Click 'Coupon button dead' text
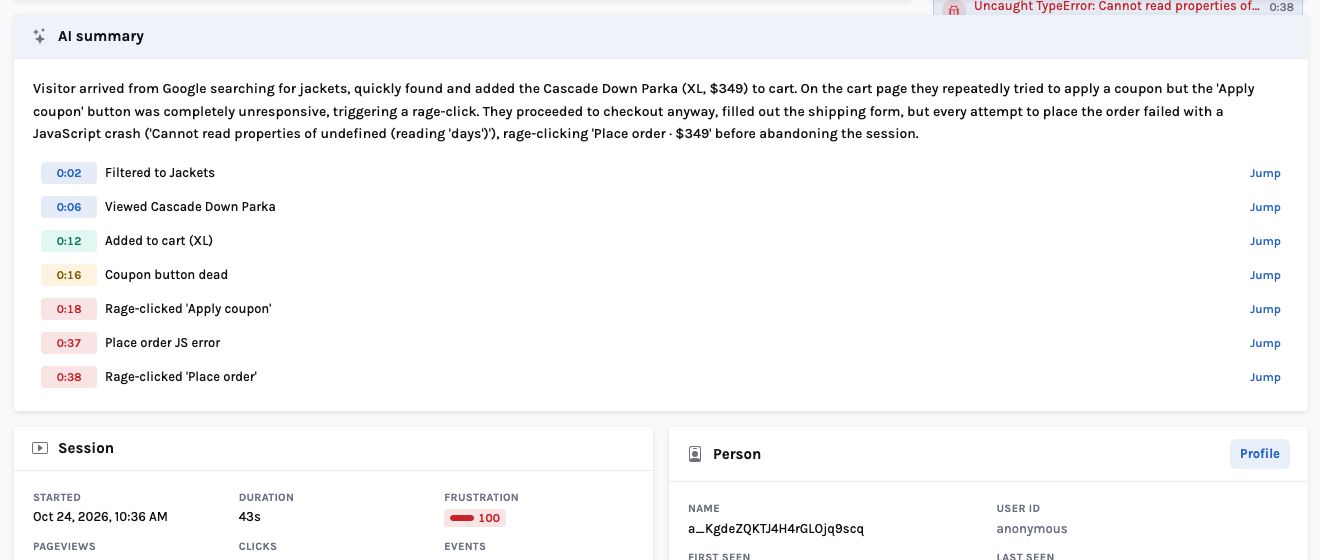 [x=166, y=275]
